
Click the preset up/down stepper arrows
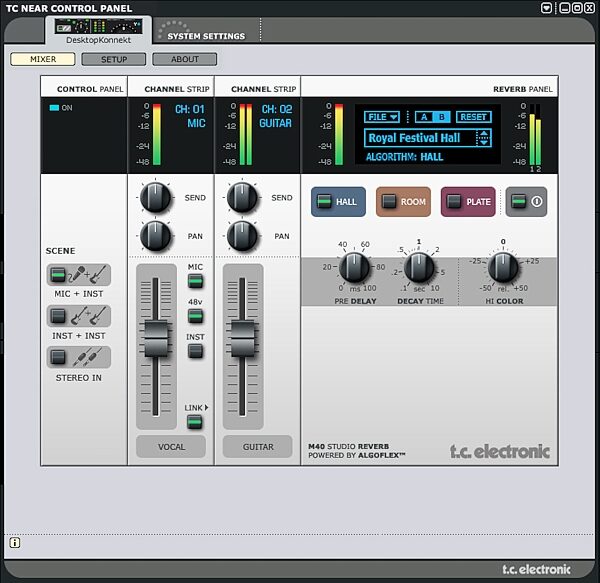tap(484, 138)
